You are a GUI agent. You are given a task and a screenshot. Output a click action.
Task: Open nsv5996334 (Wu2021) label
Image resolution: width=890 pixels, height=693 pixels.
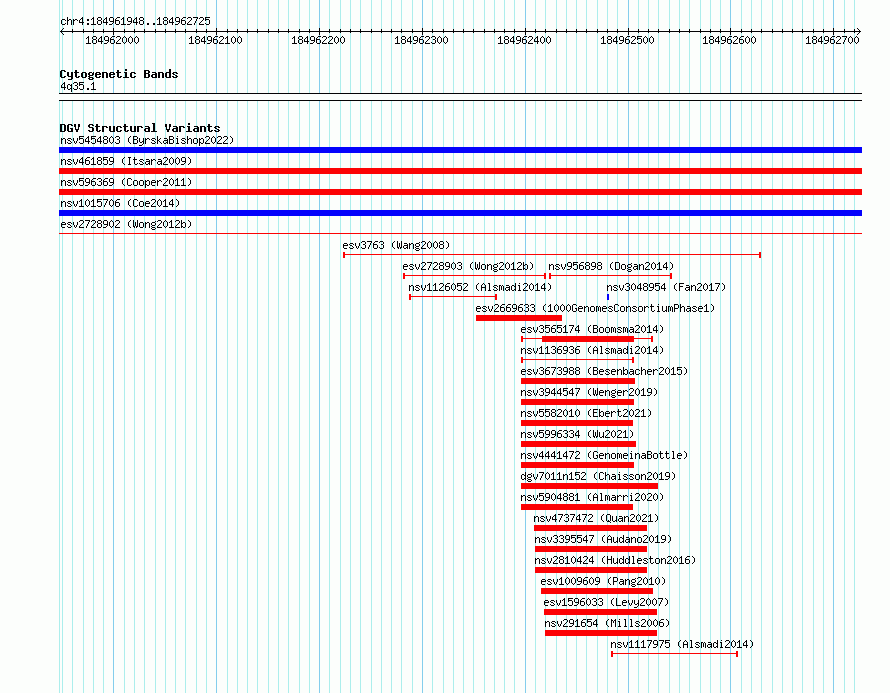[x=577, y=434]
